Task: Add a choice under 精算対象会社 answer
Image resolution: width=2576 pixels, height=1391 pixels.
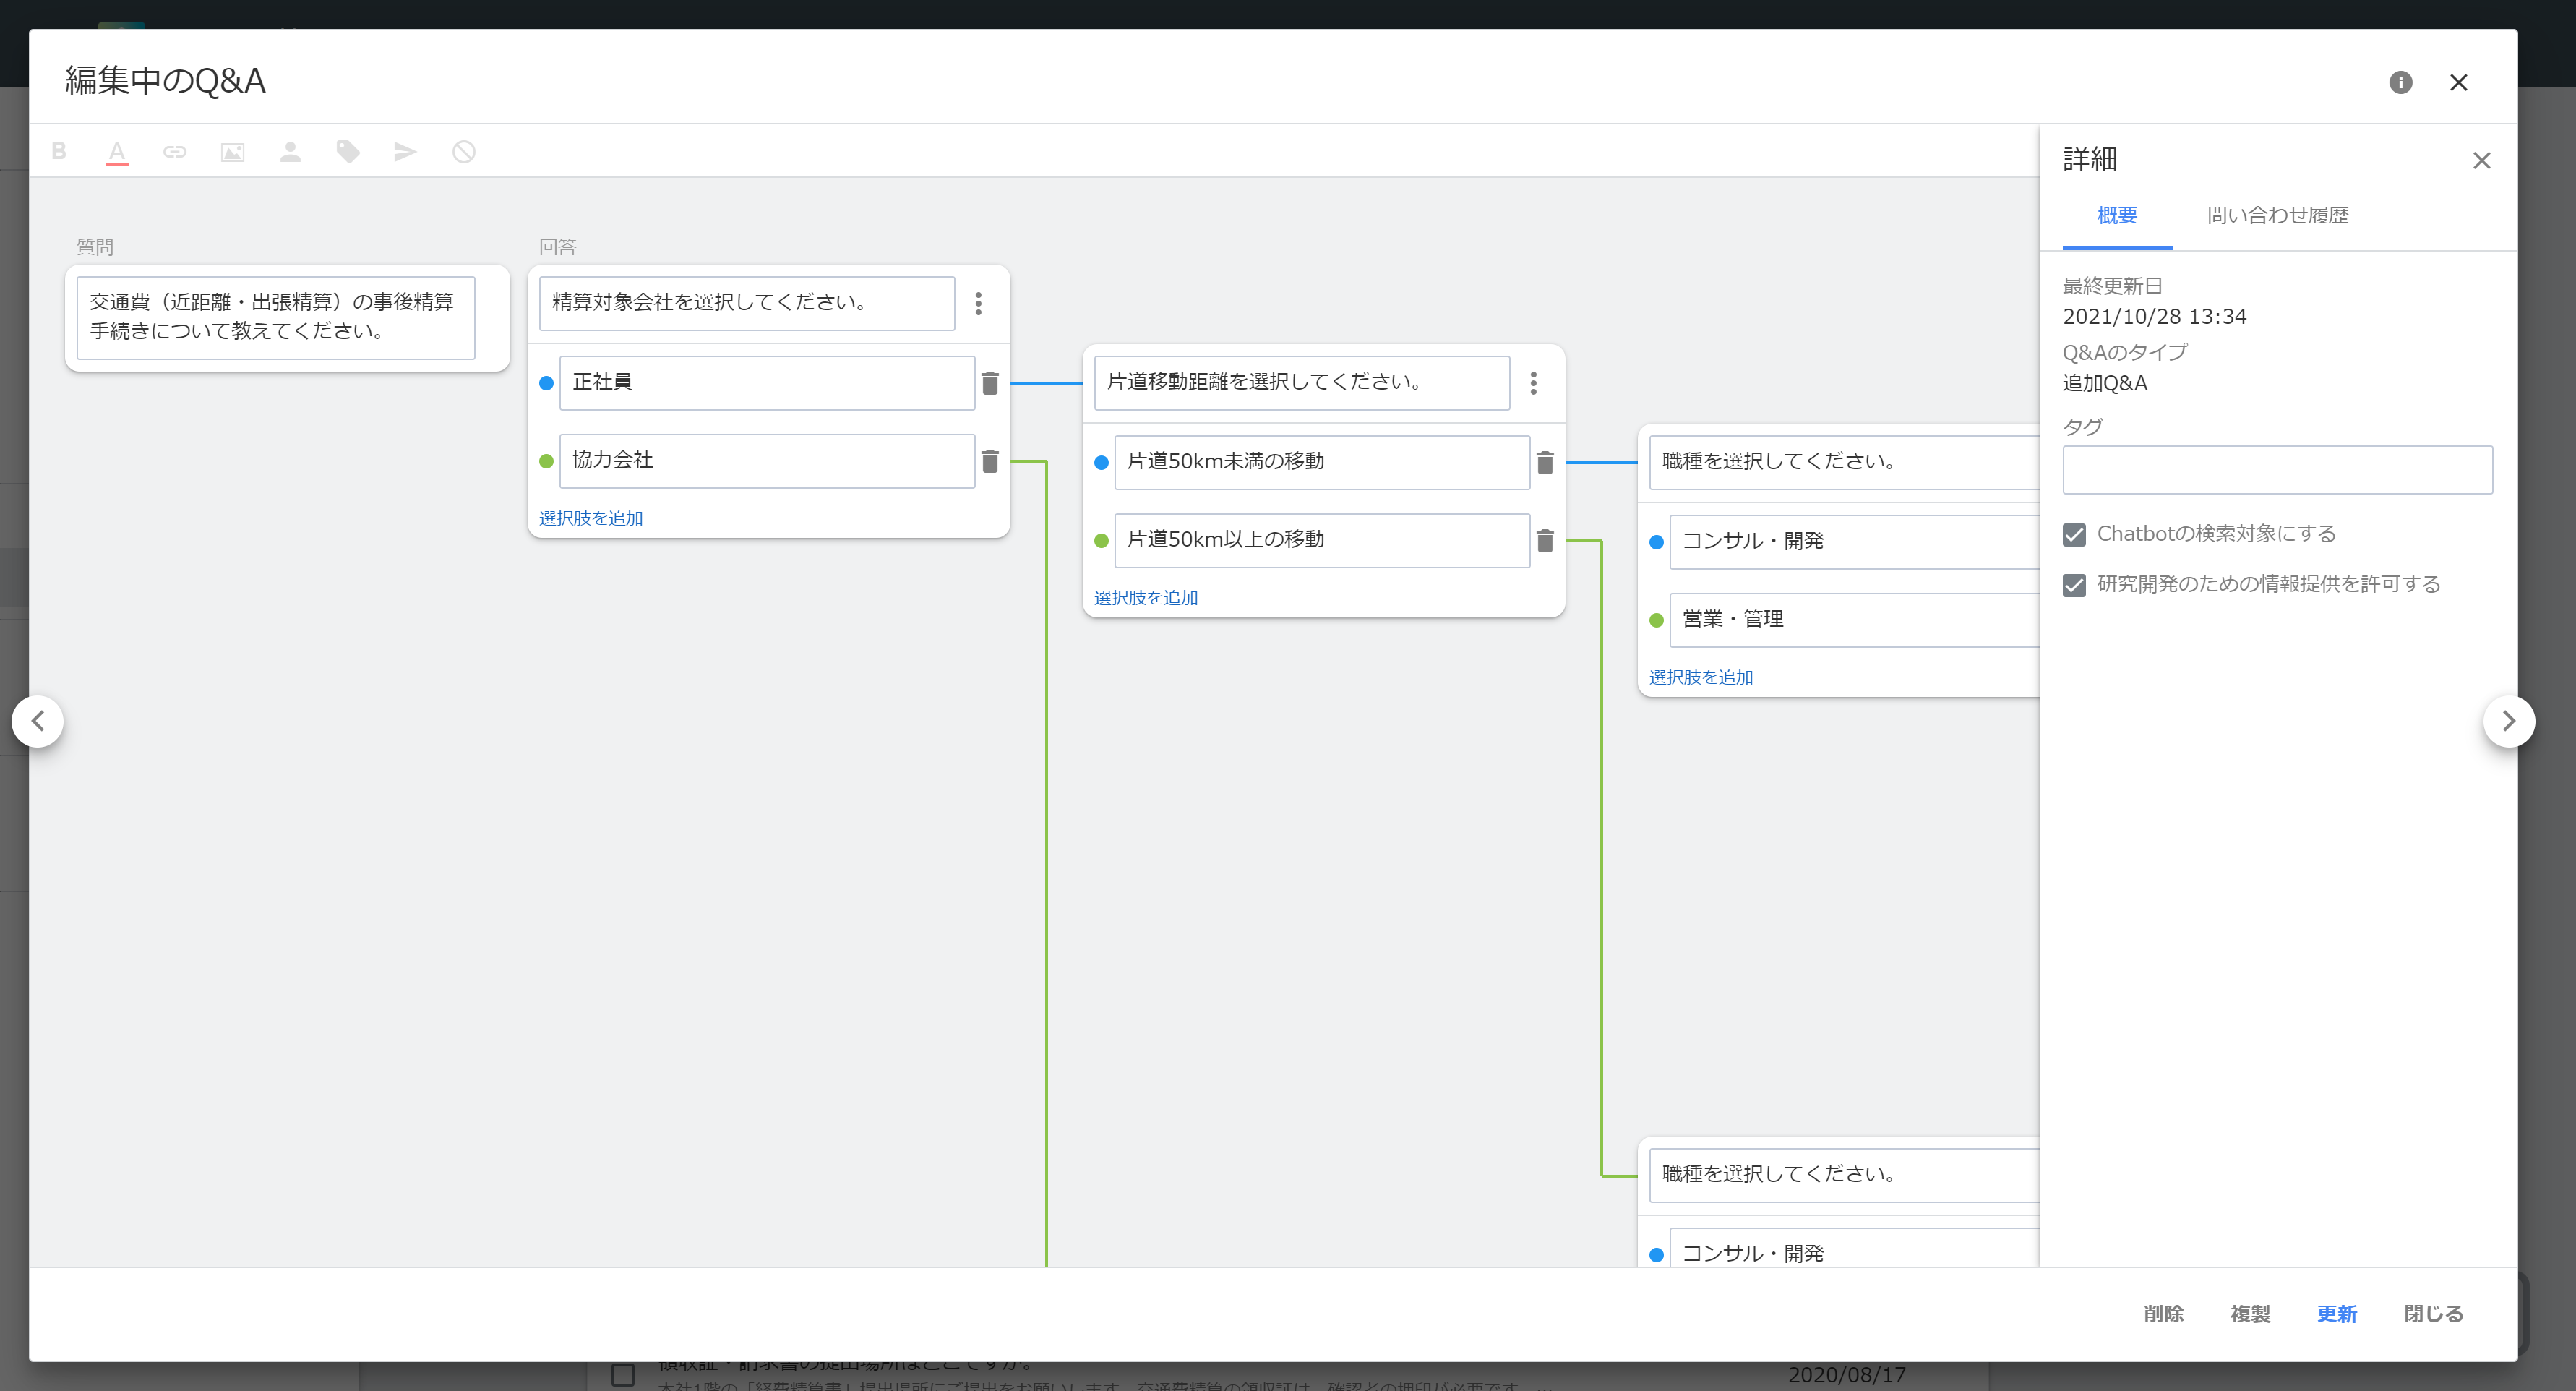Action: pyautogui.click(x=591, y=518)
